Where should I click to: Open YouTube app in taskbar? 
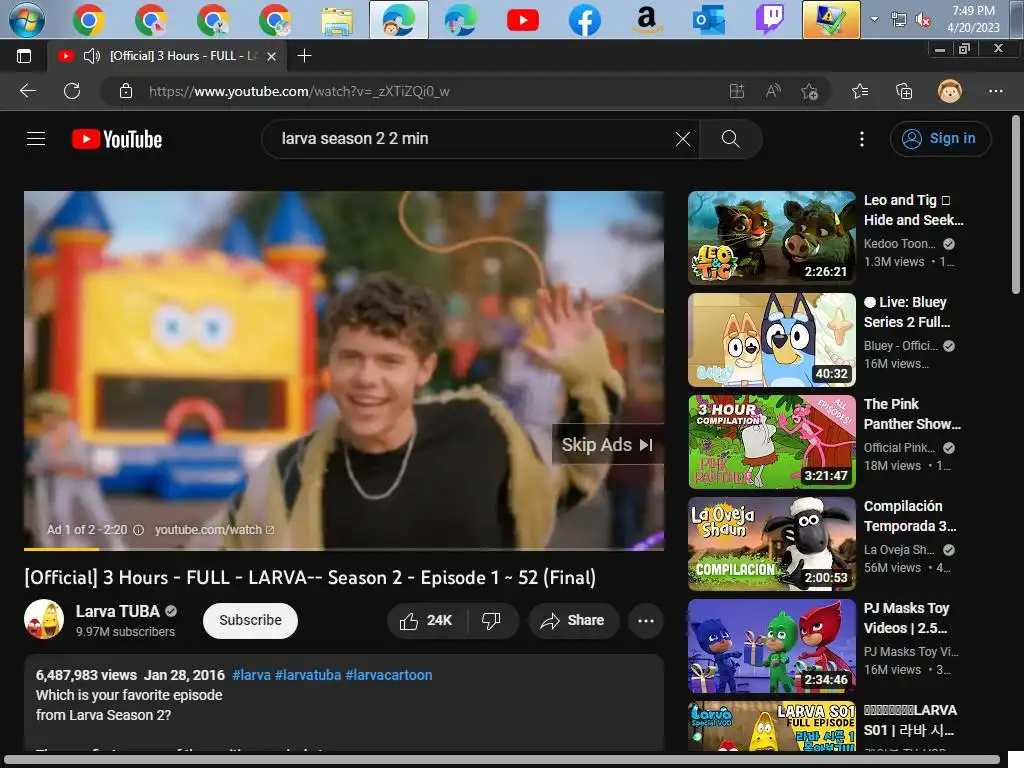(x=522, y=20)
